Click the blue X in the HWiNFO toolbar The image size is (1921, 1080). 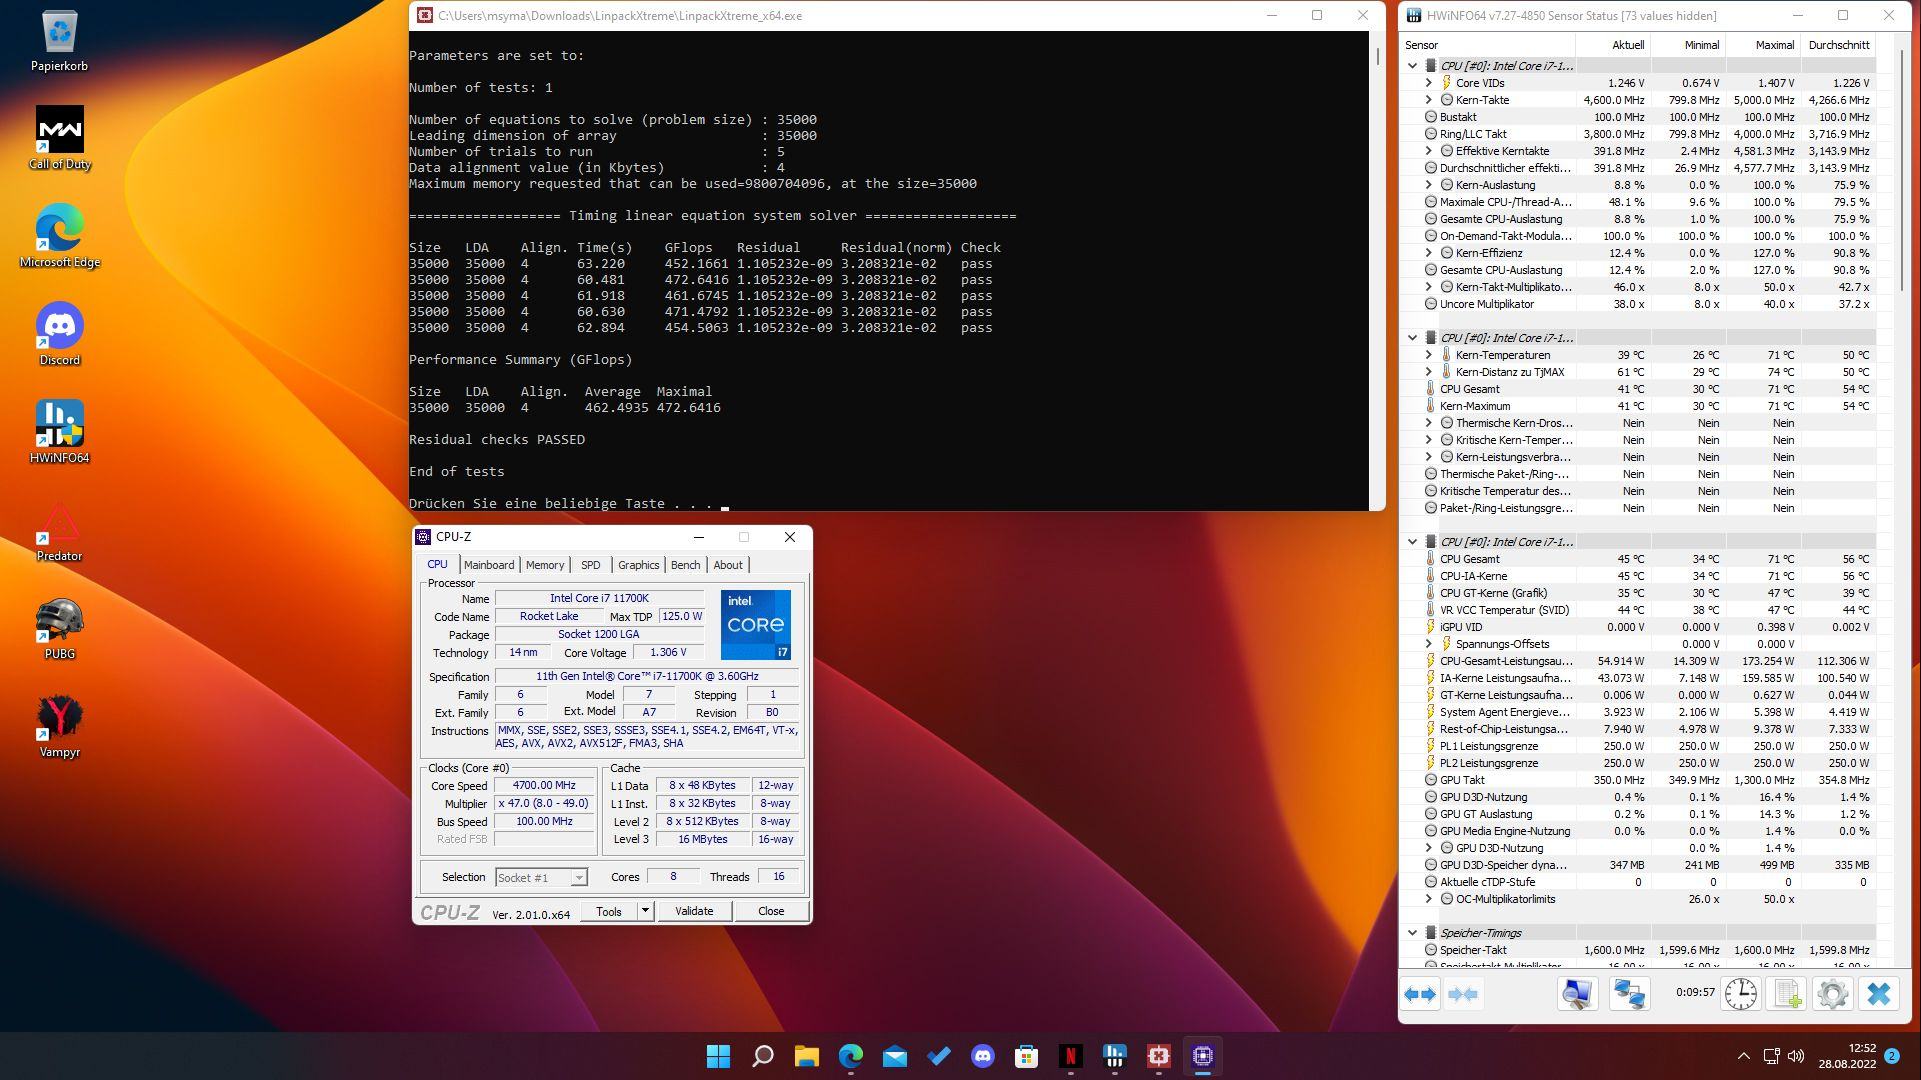pos(1879,994)
